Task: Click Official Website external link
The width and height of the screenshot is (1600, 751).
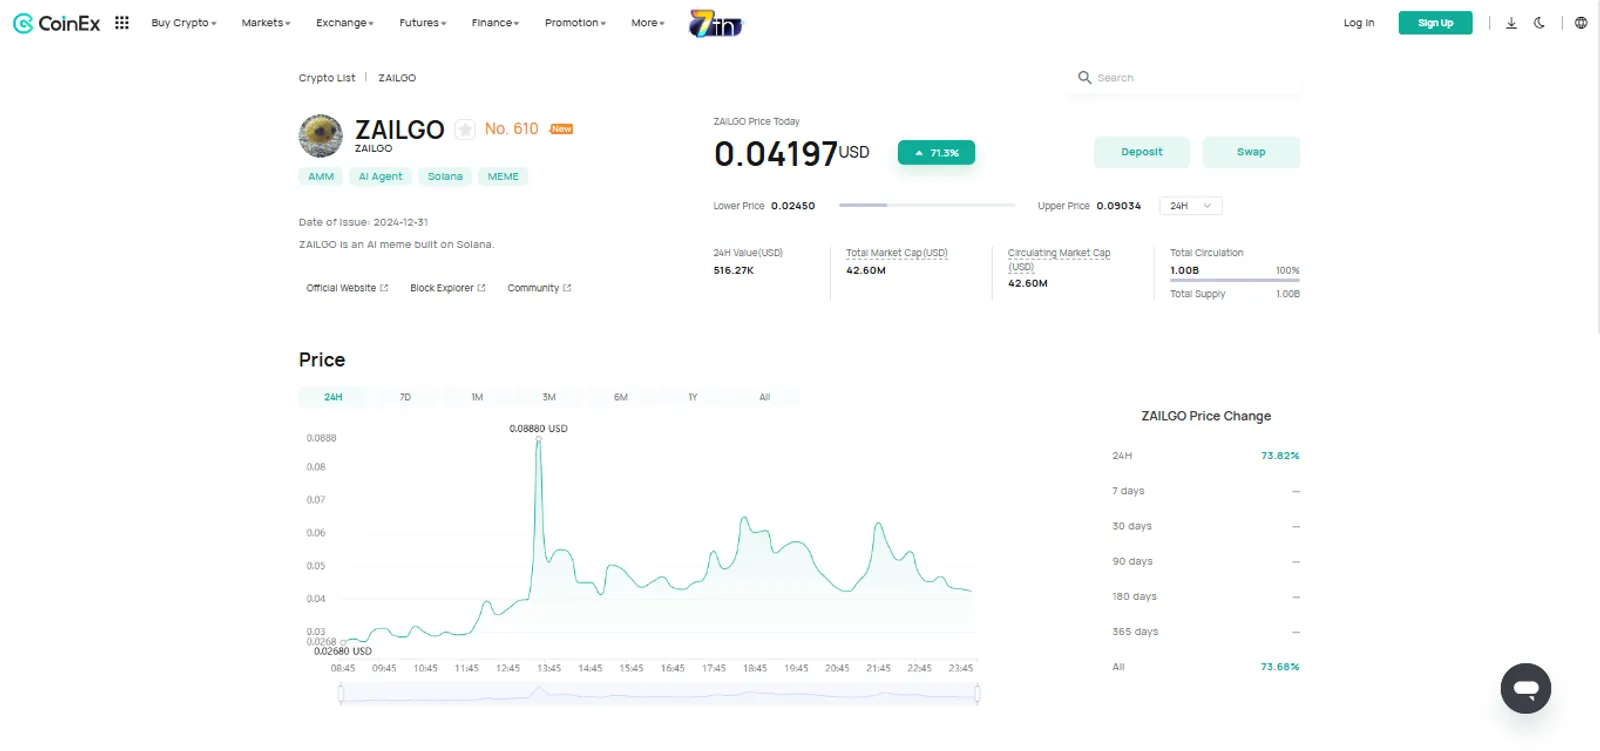Action: [347, 288]
